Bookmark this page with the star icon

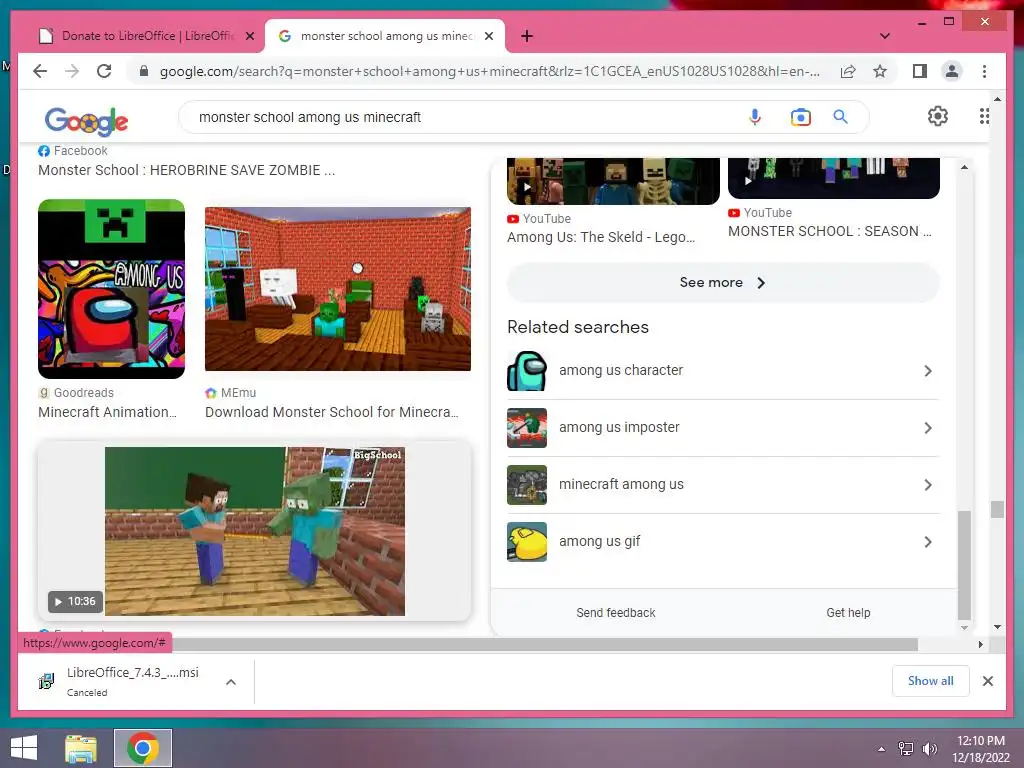(880, 71)
